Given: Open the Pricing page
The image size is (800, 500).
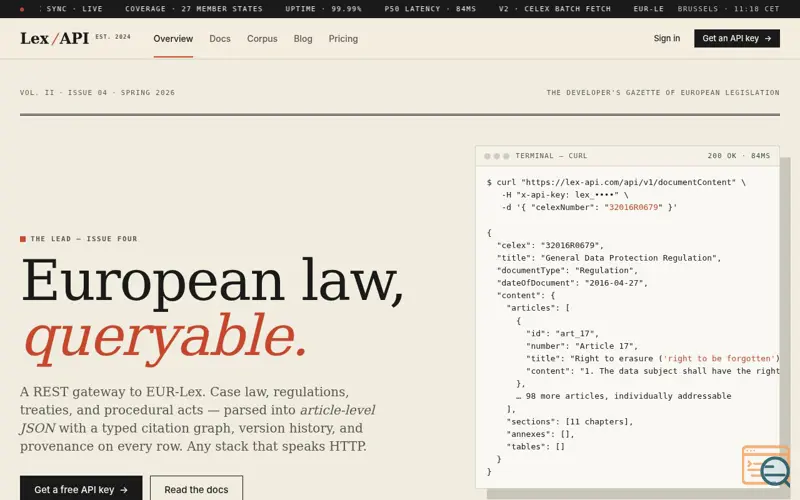Looking at the screenshot, I should [343, 39].
